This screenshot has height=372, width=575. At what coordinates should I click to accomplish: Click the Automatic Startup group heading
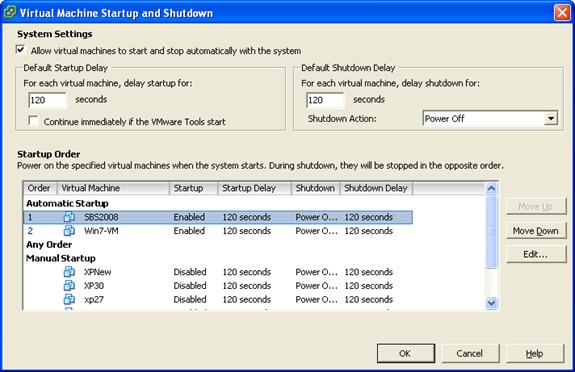[67, 203]
